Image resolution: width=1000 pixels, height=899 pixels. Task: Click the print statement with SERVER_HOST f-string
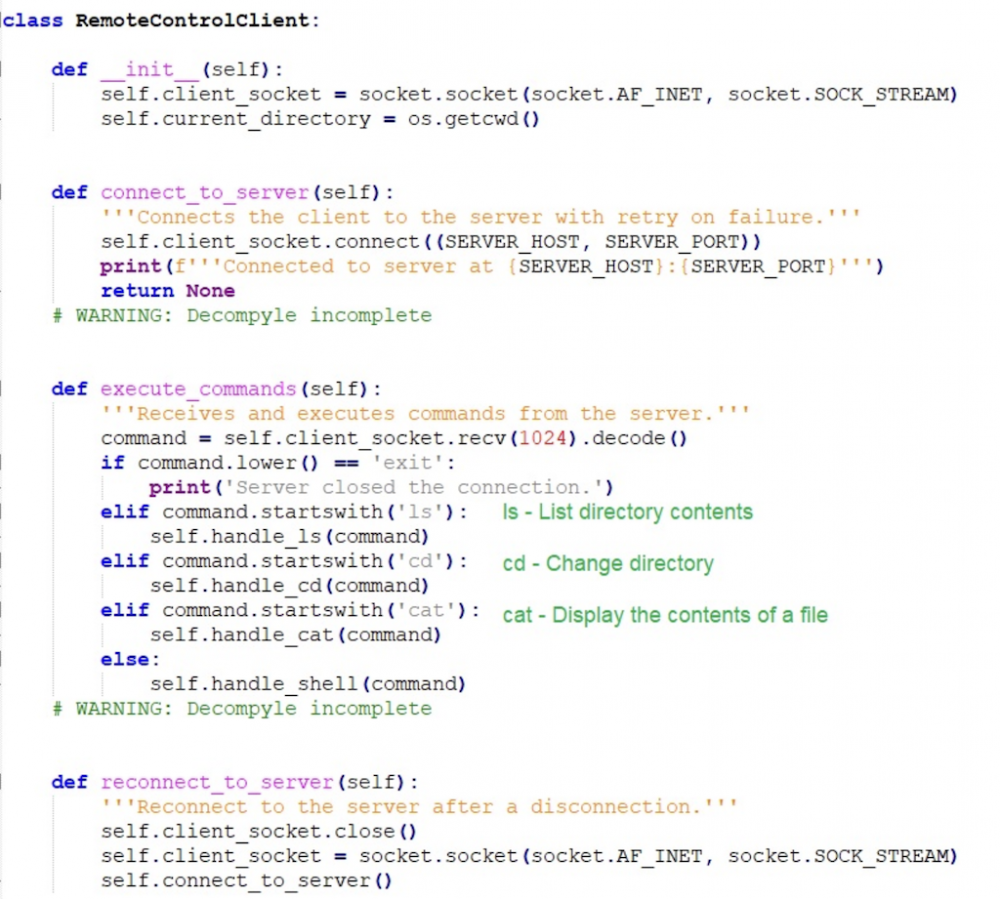pos(490,266)
